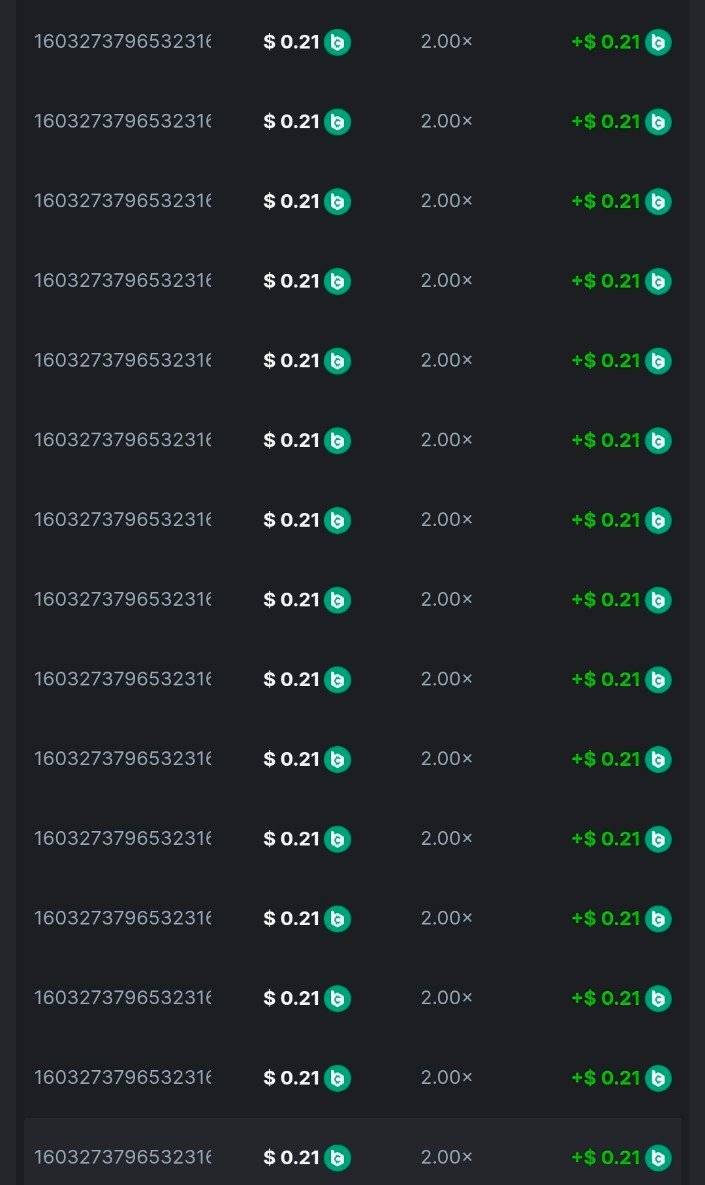705x1185 pixels.
Task: Click the coin icon beside the first row's bet amount
Action: pos(337,42)
